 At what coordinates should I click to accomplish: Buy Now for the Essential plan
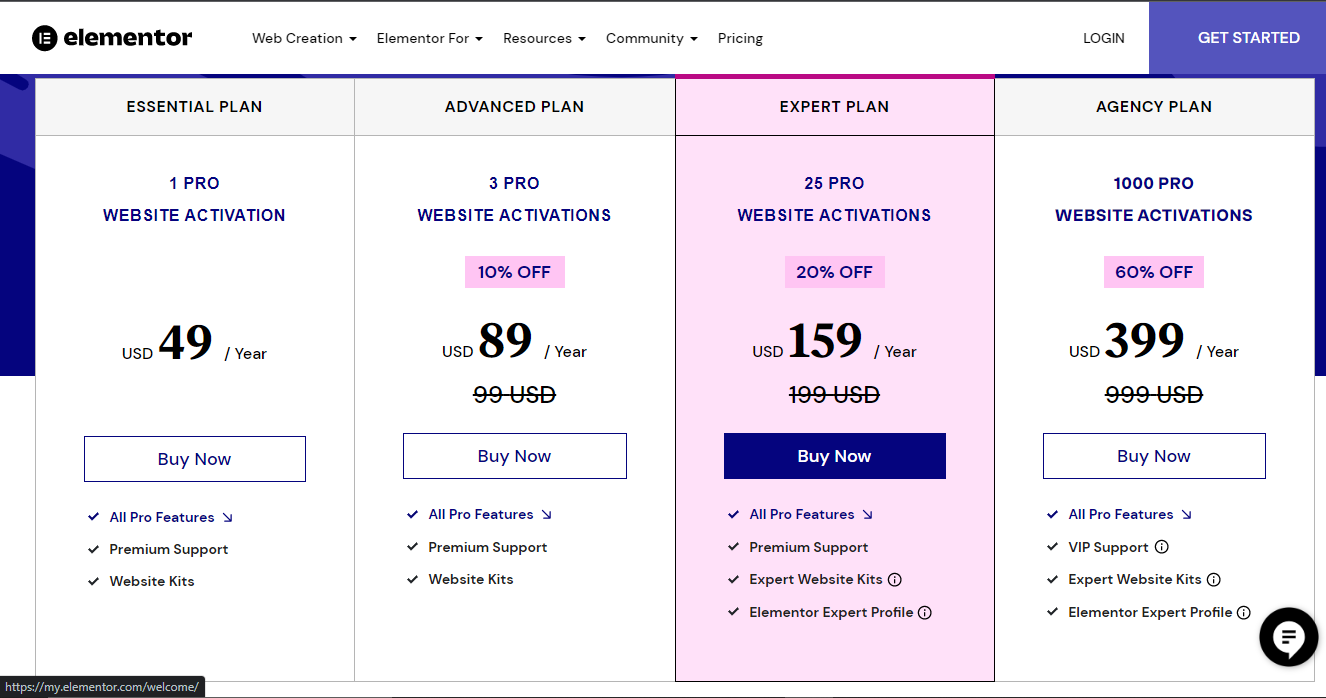point(195,459)
